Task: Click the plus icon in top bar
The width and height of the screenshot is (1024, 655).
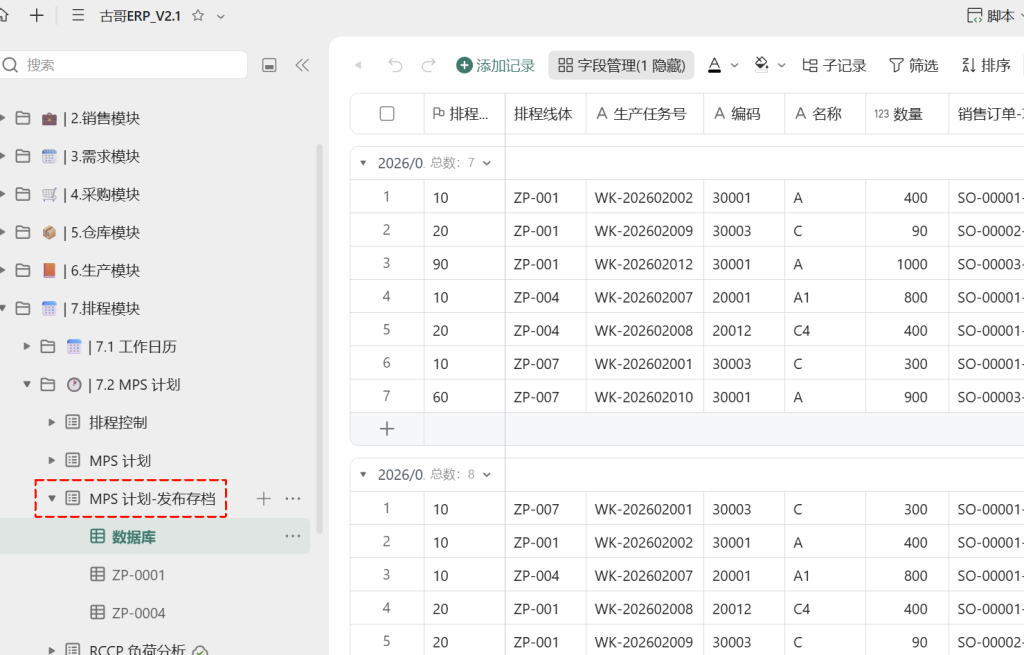Action: 37,16
